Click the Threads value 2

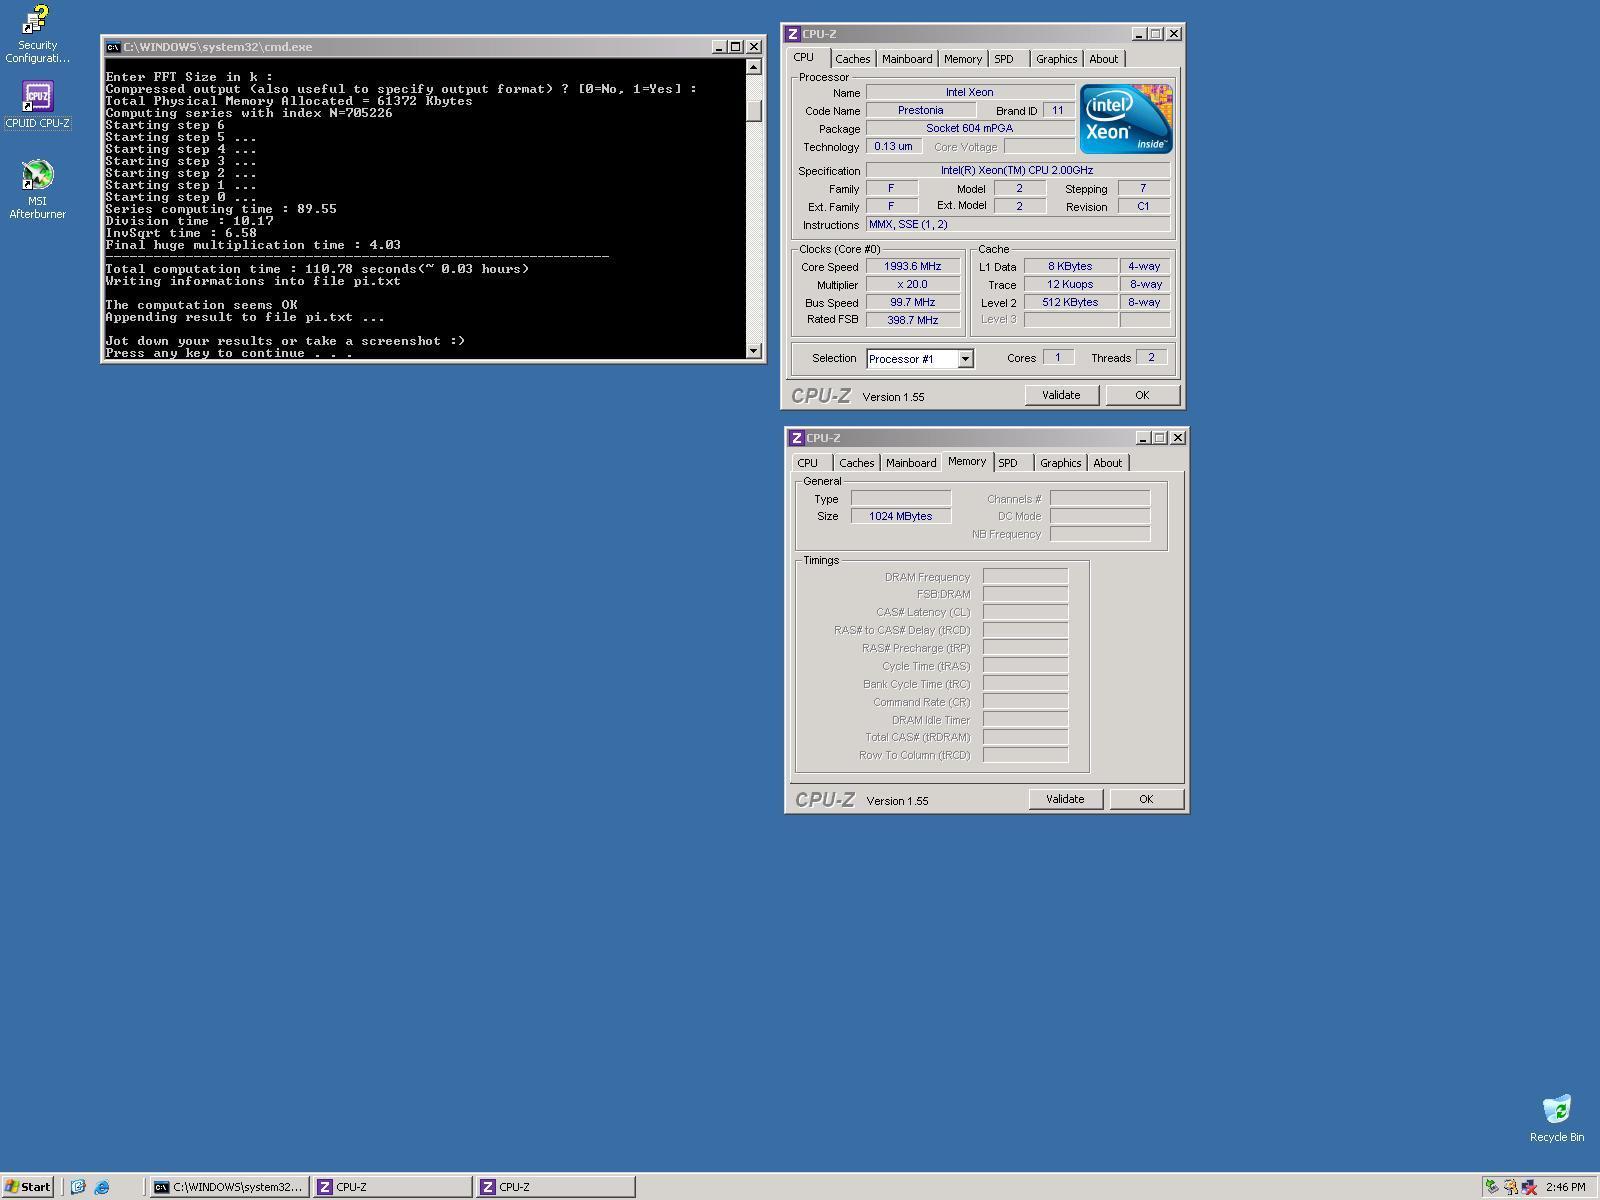point(1151,357)
